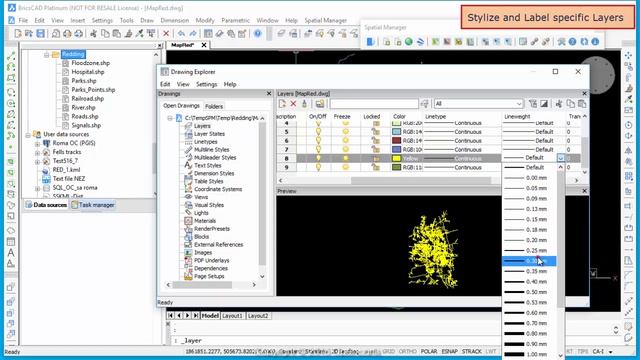Click the green color swatch of layer 9
This screenshot has width=640, height=360.
(396, 167)
